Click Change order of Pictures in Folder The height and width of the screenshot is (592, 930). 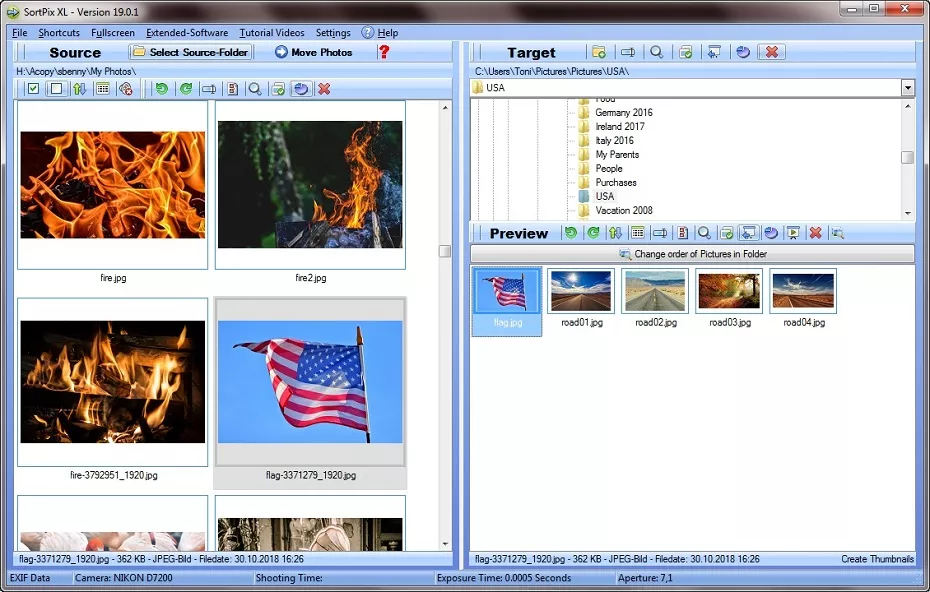click(692, 254)
